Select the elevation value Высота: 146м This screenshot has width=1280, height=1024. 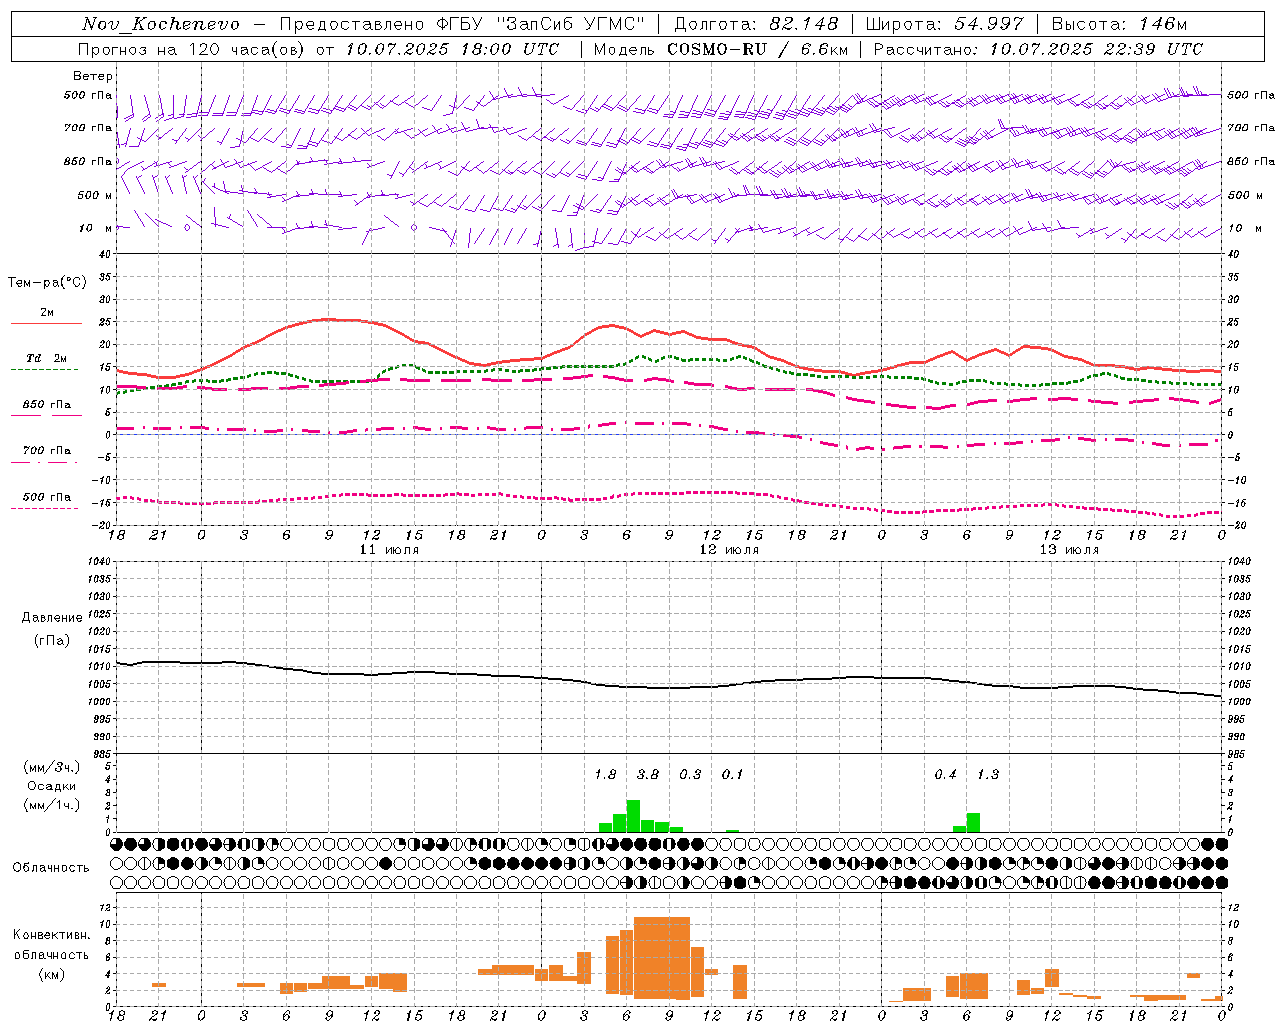pos(1119,24)
